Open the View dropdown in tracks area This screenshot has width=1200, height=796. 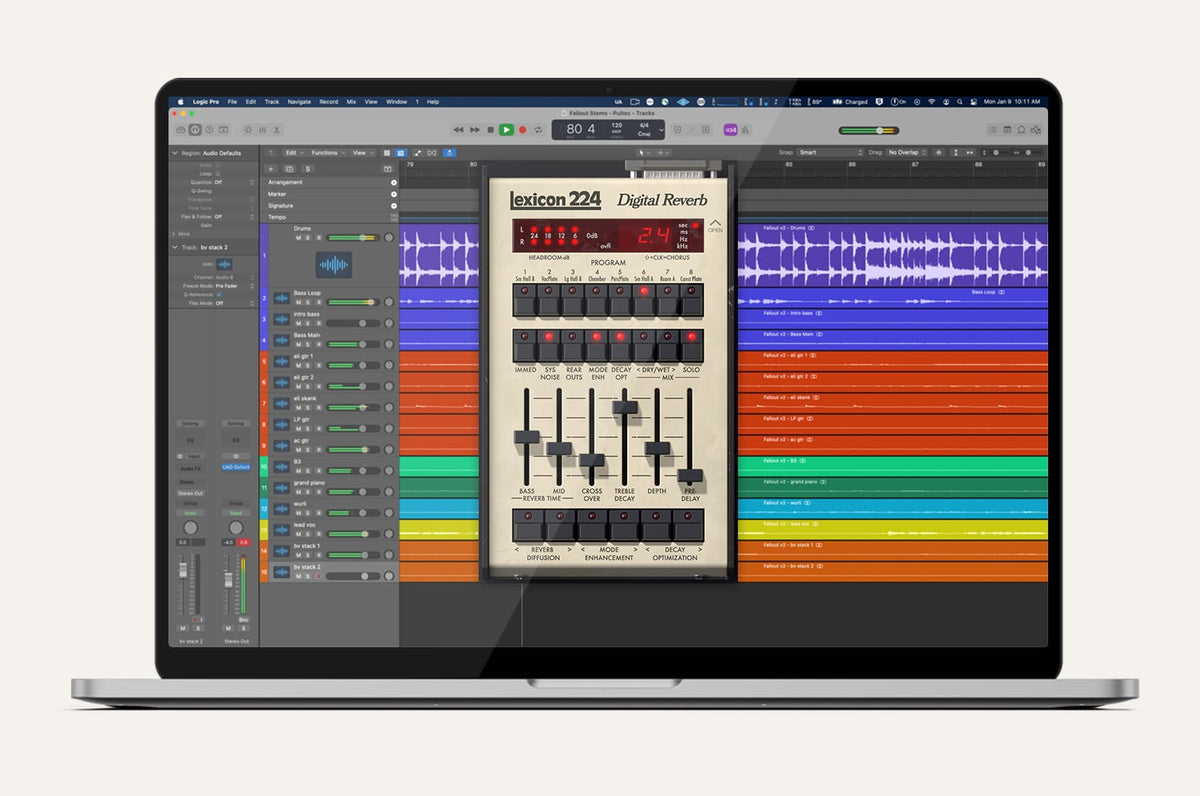[x=361, y=153]
